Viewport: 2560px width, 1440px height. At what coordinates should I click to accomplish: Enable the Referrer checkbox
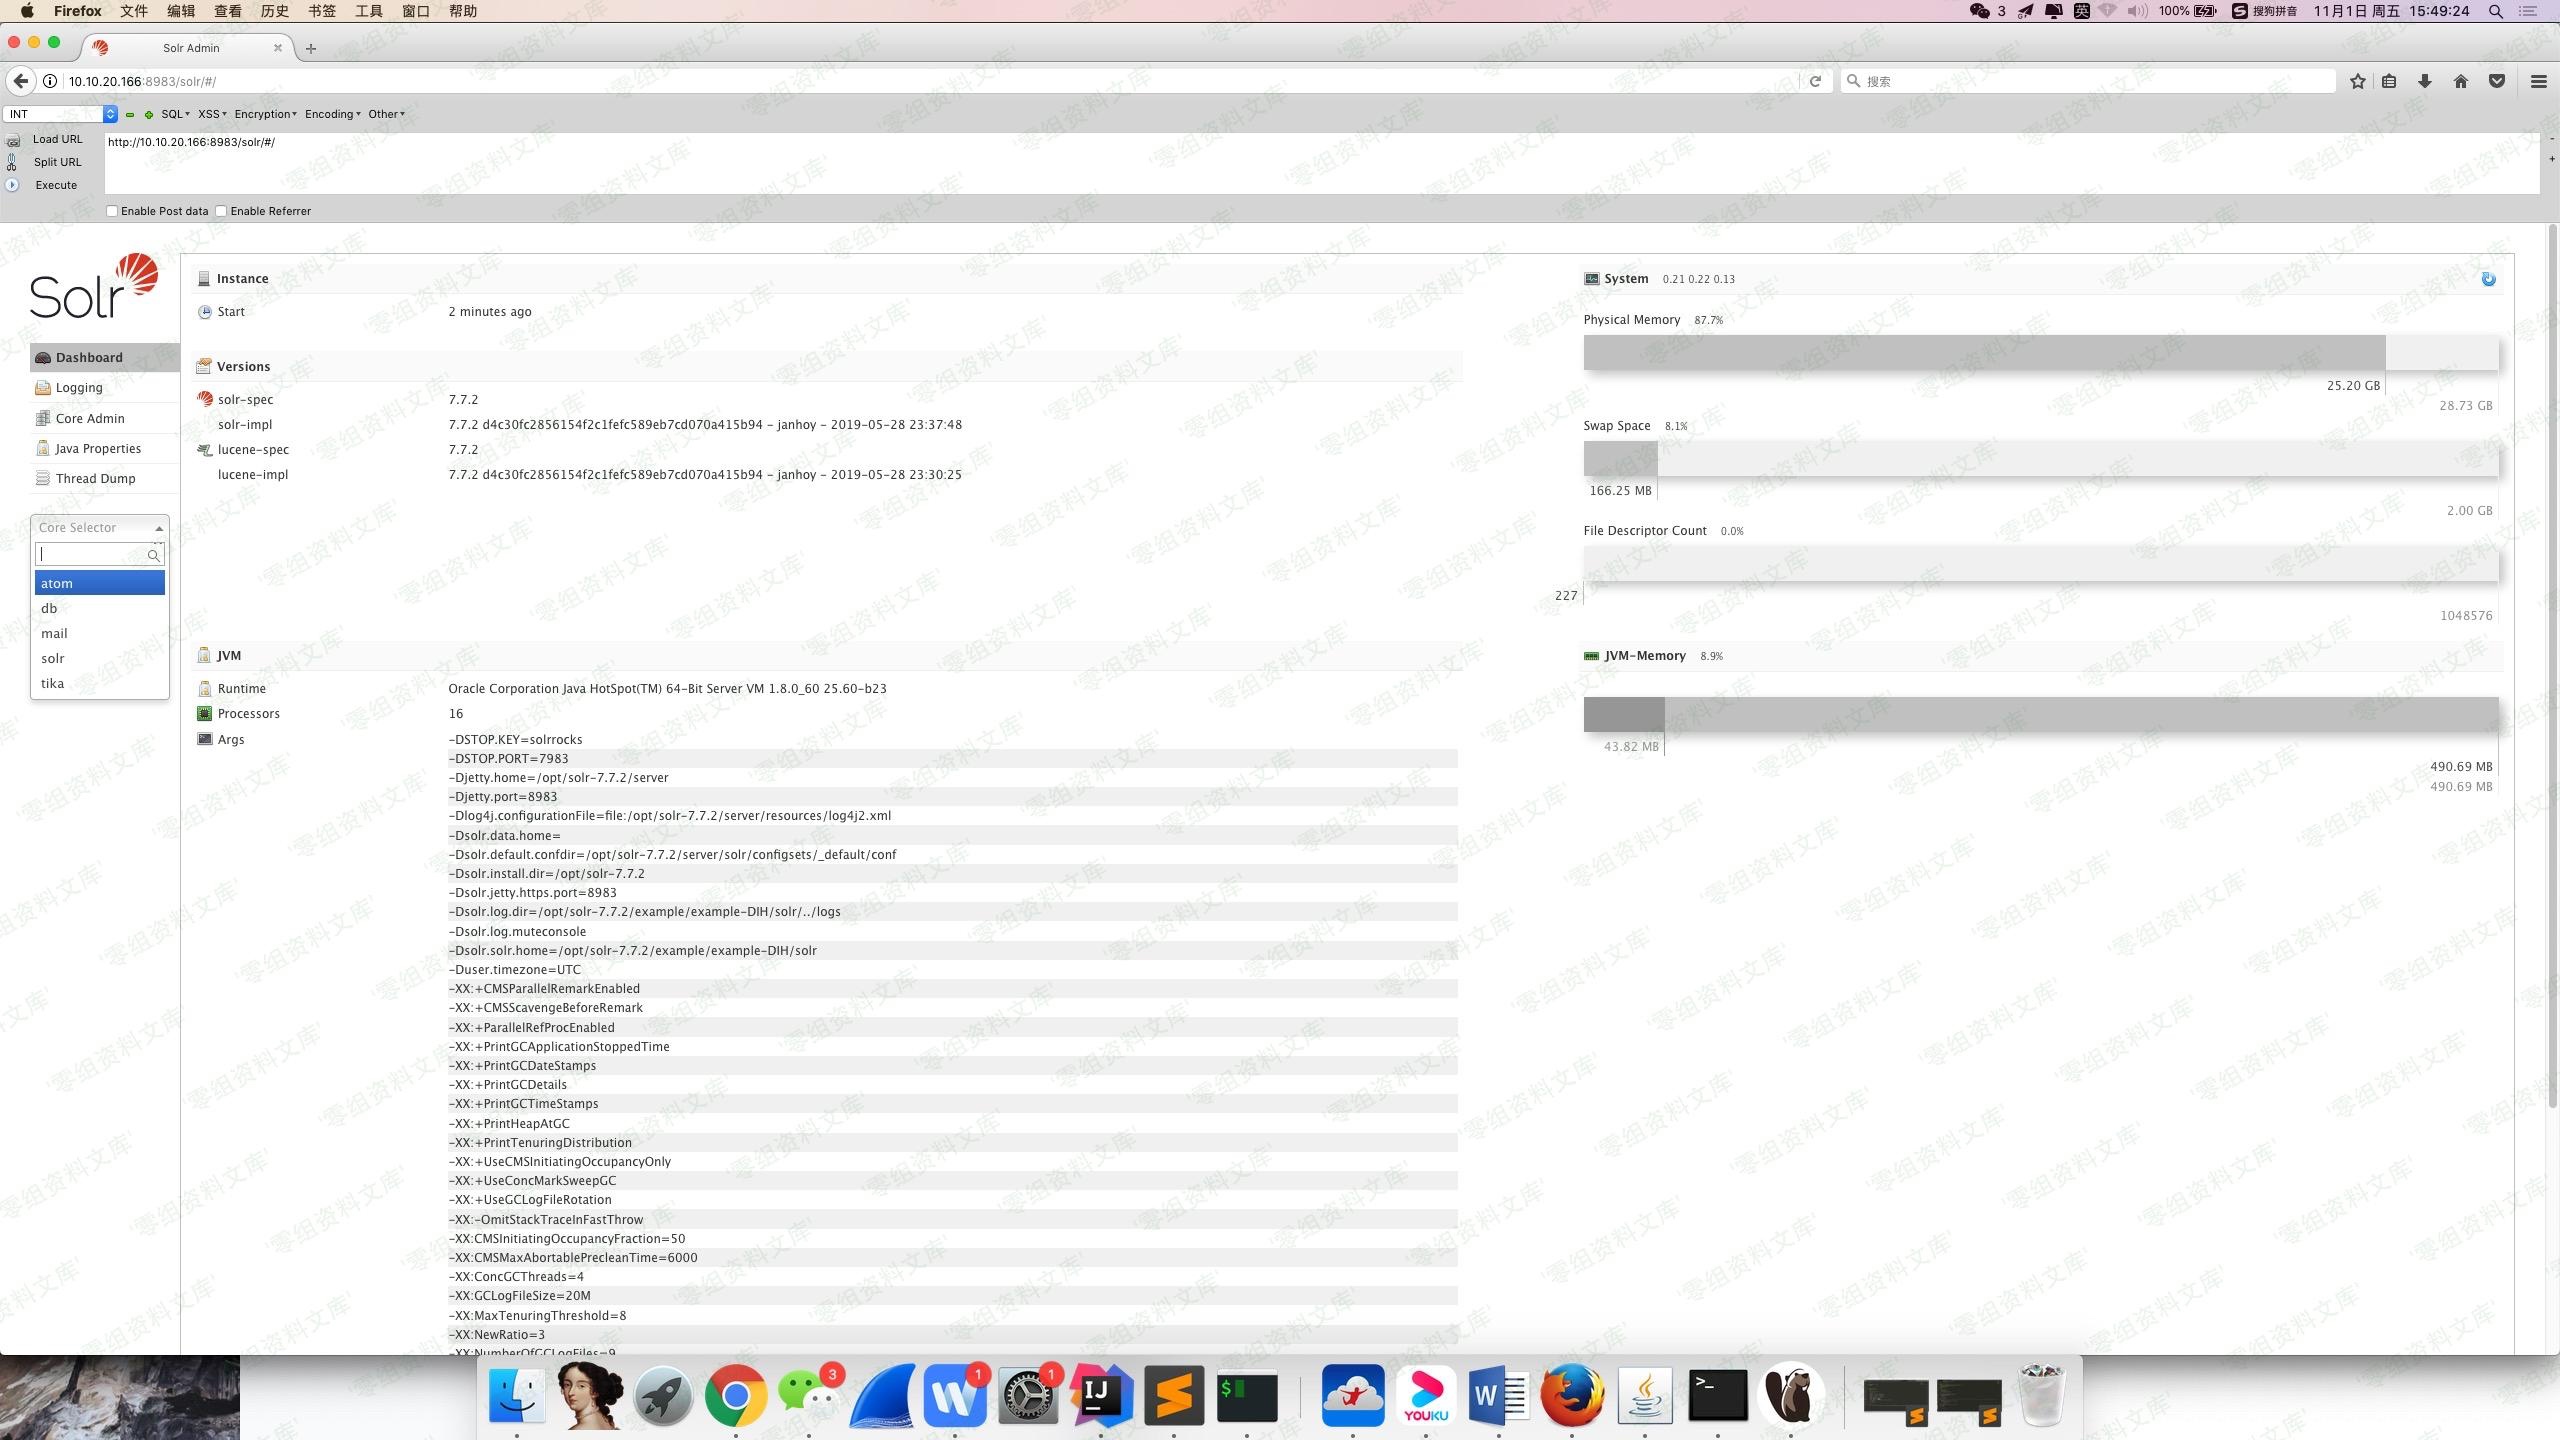(x=222, y=211)
